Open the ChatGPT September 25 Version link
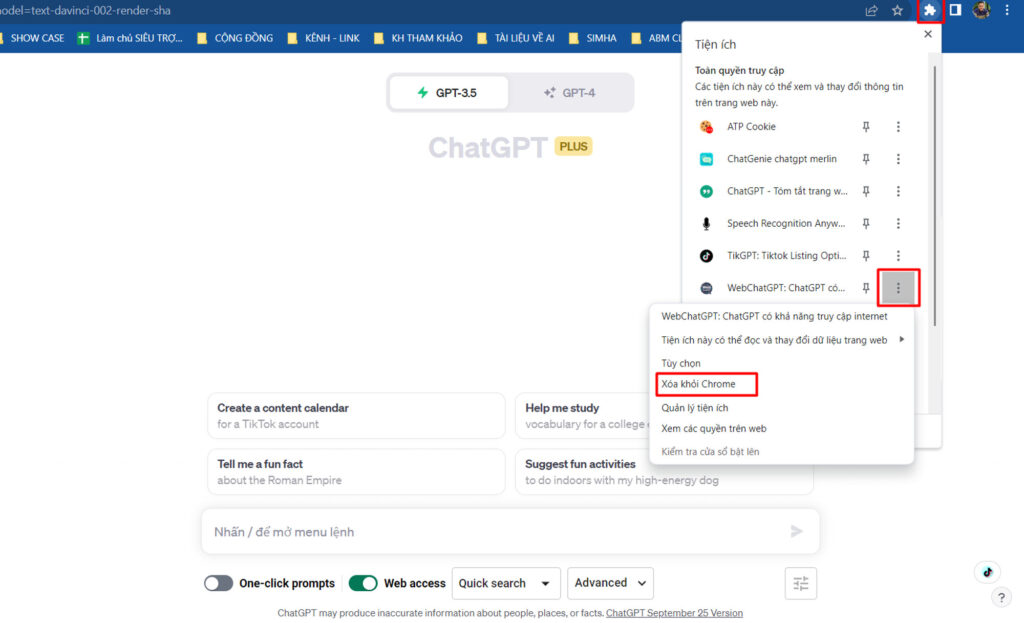Image resolution: width=1024 pixels, height=623 pixels. coord(674,613)
